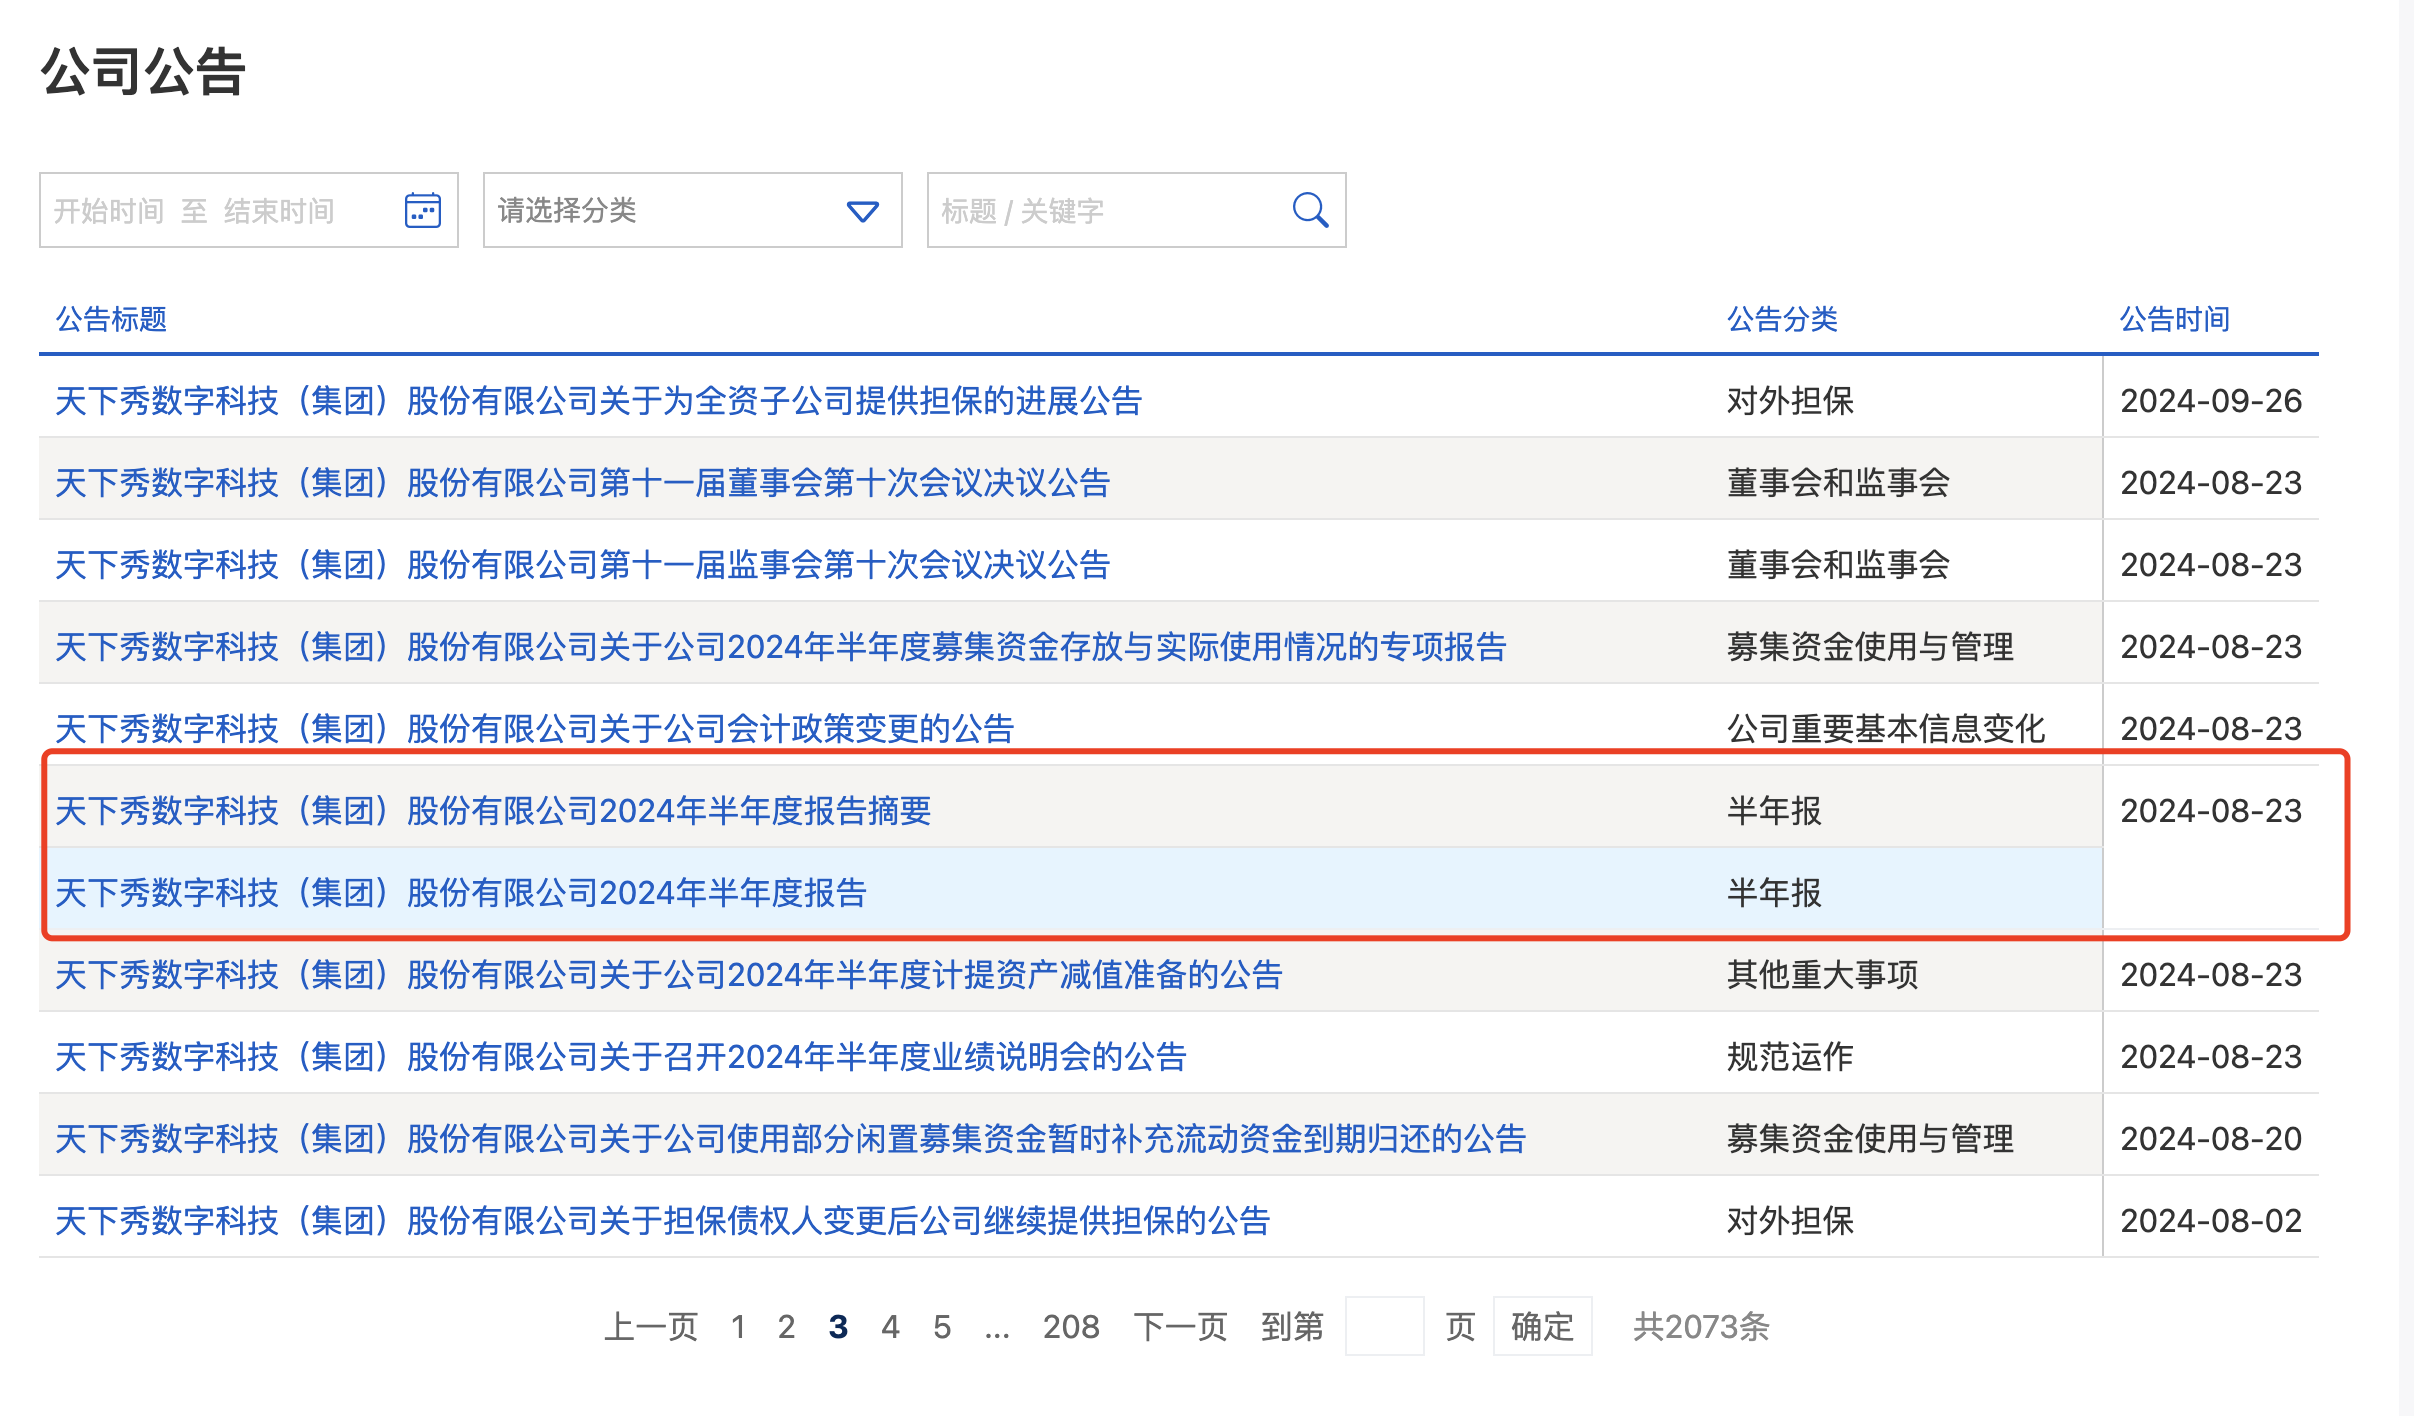
Task: Jump to last page 208
Action: 1070,1327
